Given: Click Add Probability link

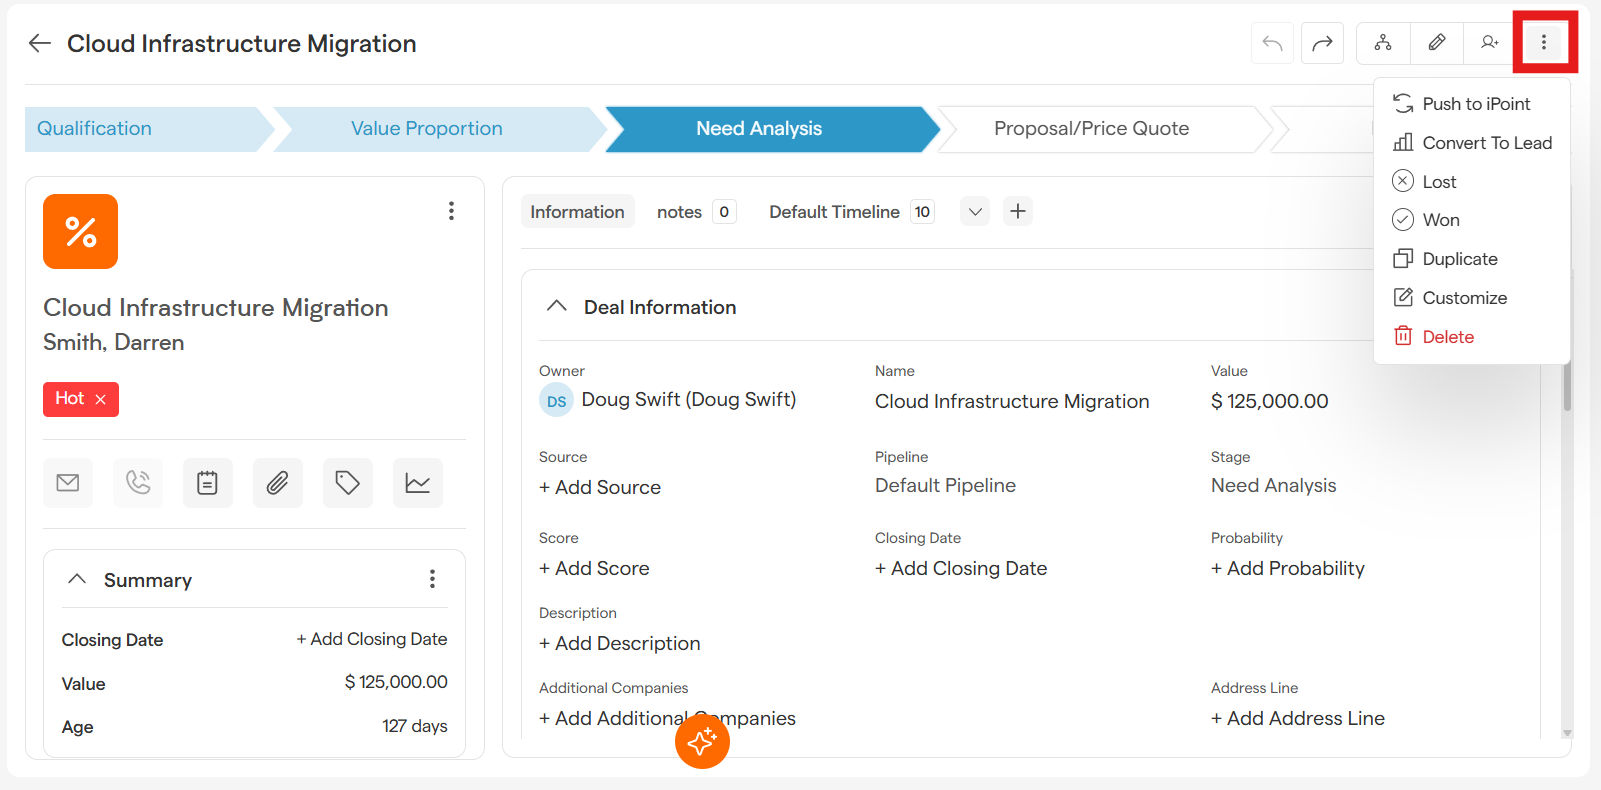Looking at the screenshot, I should point(1287,568).
